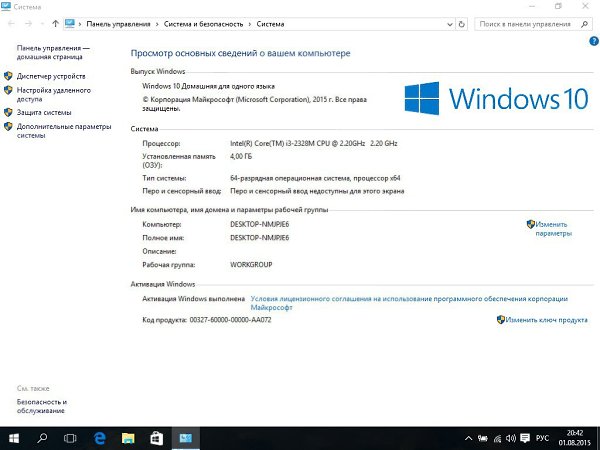This screenshot has width=600, height=450.
Task: Switch the input language РУС indicator
Action: coord(542,439)
